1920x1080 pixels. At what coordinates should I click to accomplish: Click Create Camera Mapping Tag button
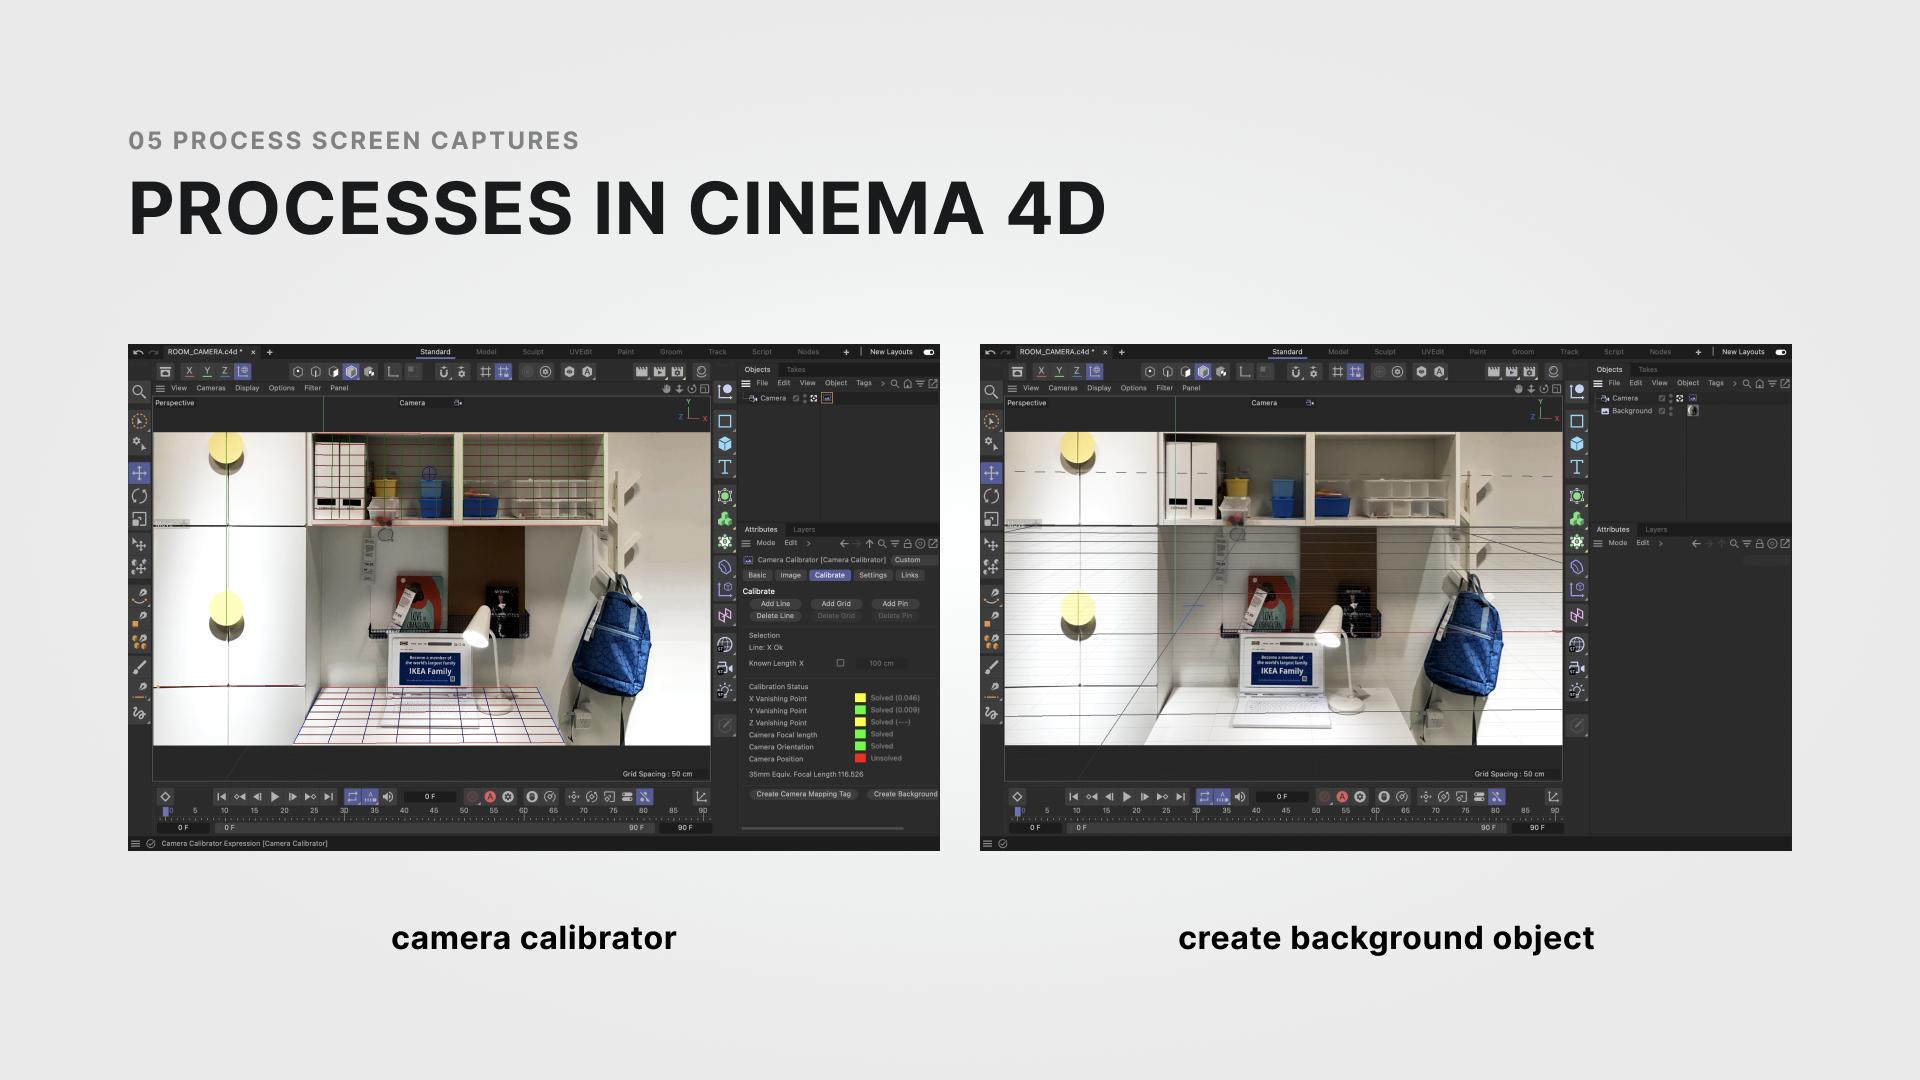(803, 794)
